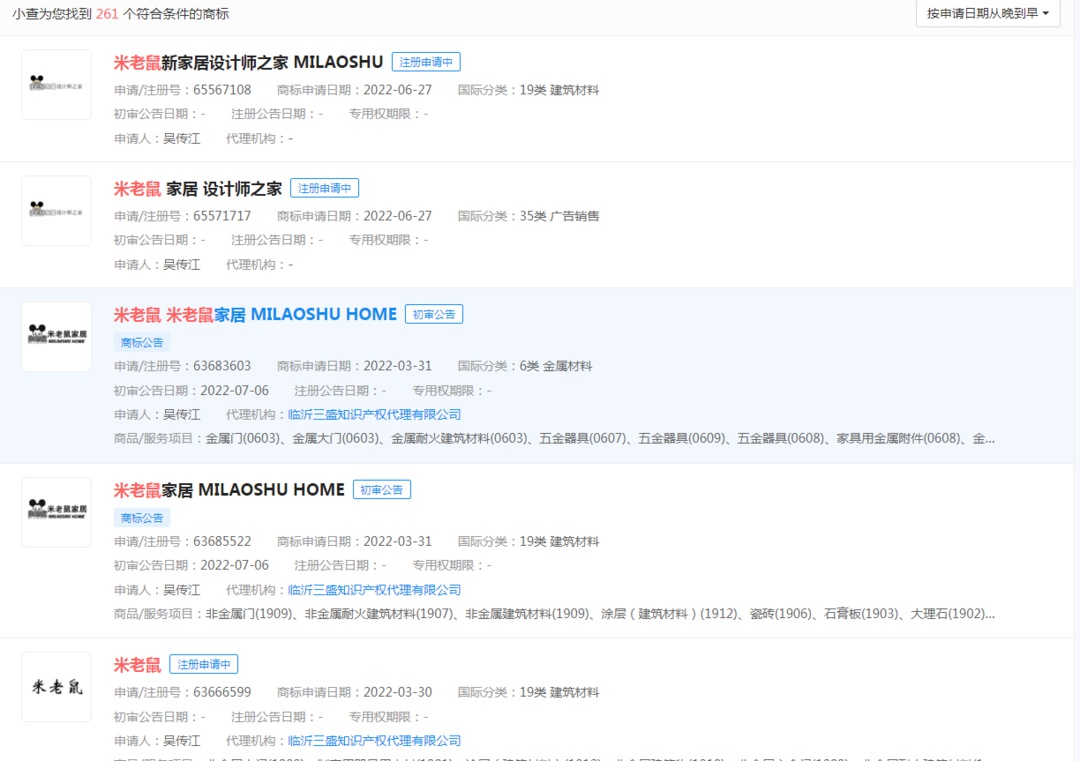Open 米老鼠 米老鼠家居 MILAOSHU HOME title link
The width and height of the screenshot is (1080, 761).
(x=255, y=314)
